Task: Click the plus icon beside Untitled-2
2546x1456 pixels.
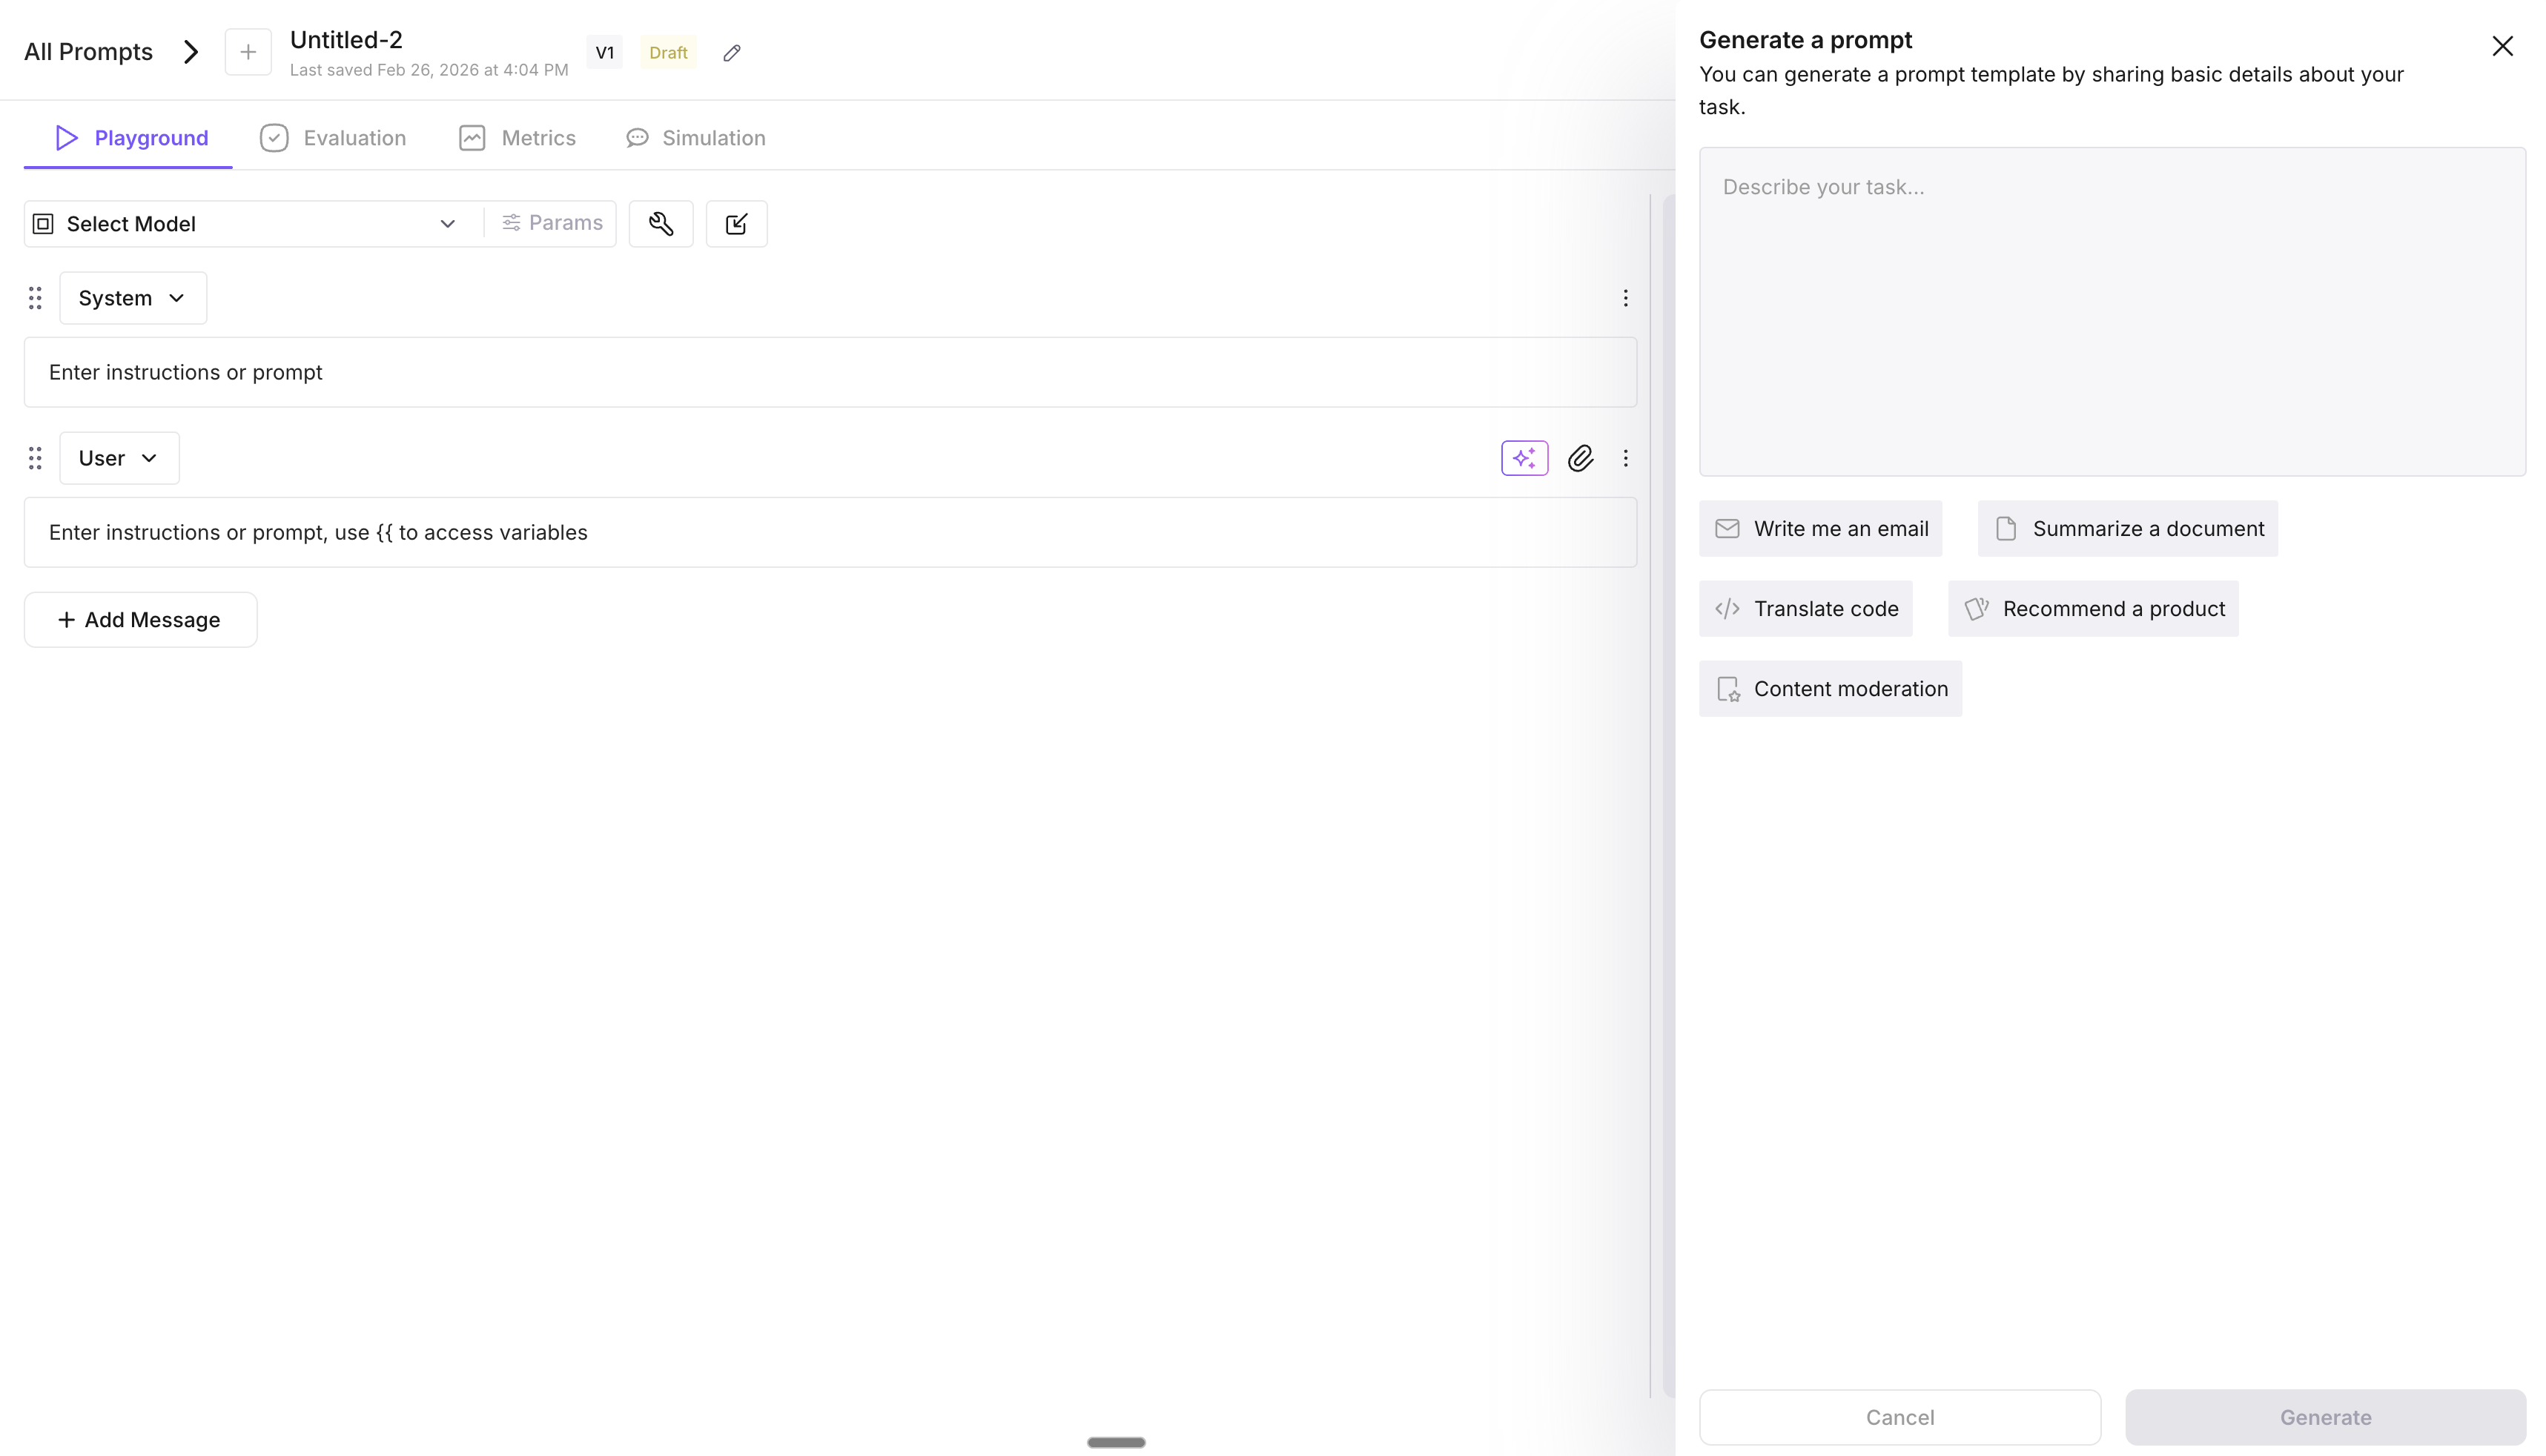Action: [248, 52]
